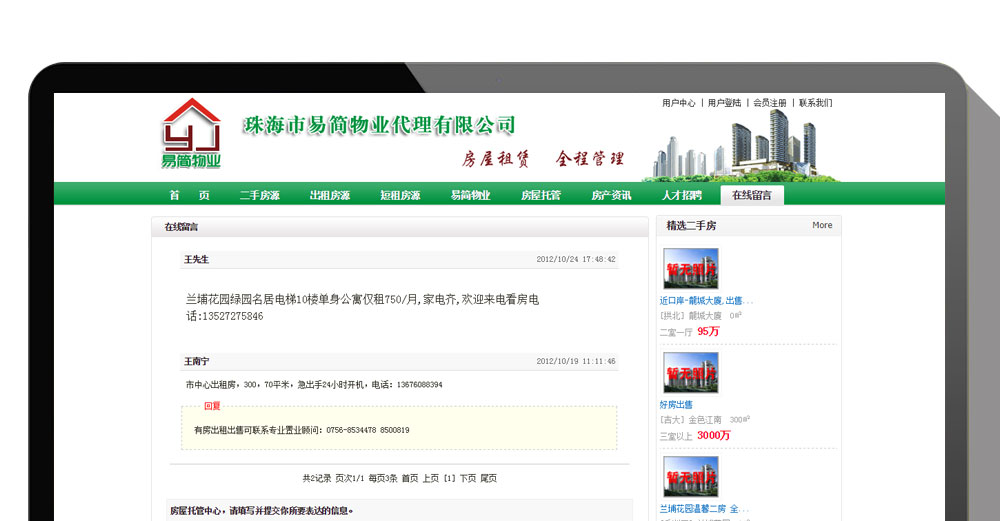Click the 好房出售 listing link

[676, 404]
